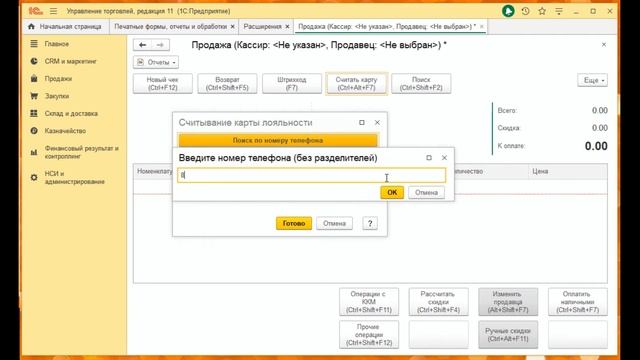Open the 1C main menu hamburger icon
Screen dimensions: 640x360
point(53,11)
